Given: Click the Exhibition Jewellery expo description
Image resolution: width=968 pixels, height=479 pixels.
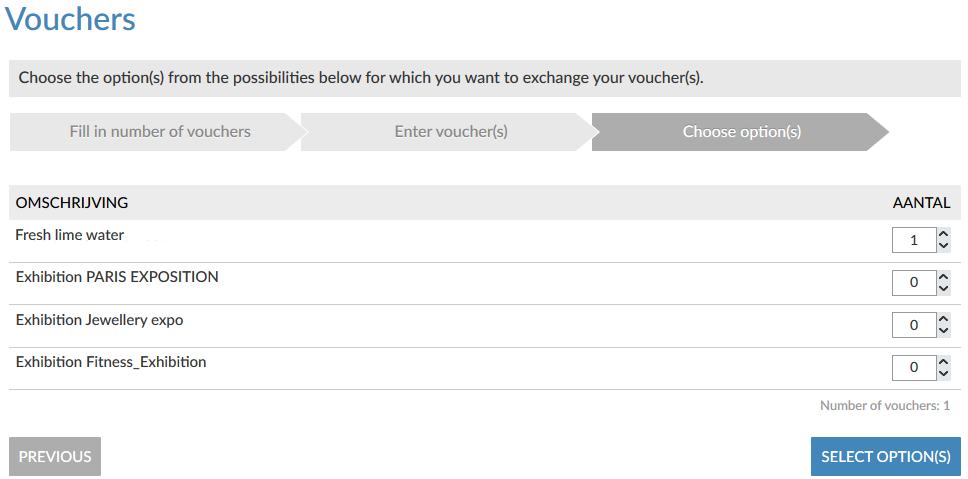Looking at the screenshot, I should point(100,320).
